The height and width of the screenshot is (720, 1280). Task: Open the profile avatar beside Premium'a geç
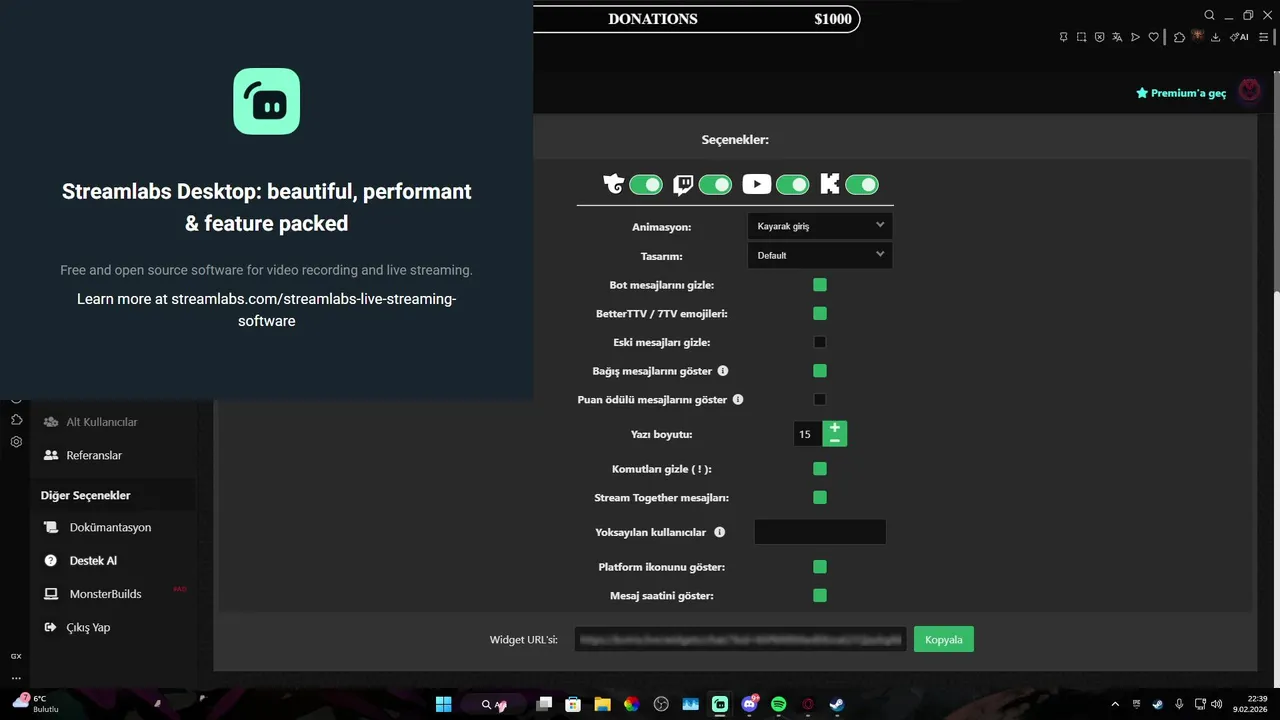pos(1249,92)
